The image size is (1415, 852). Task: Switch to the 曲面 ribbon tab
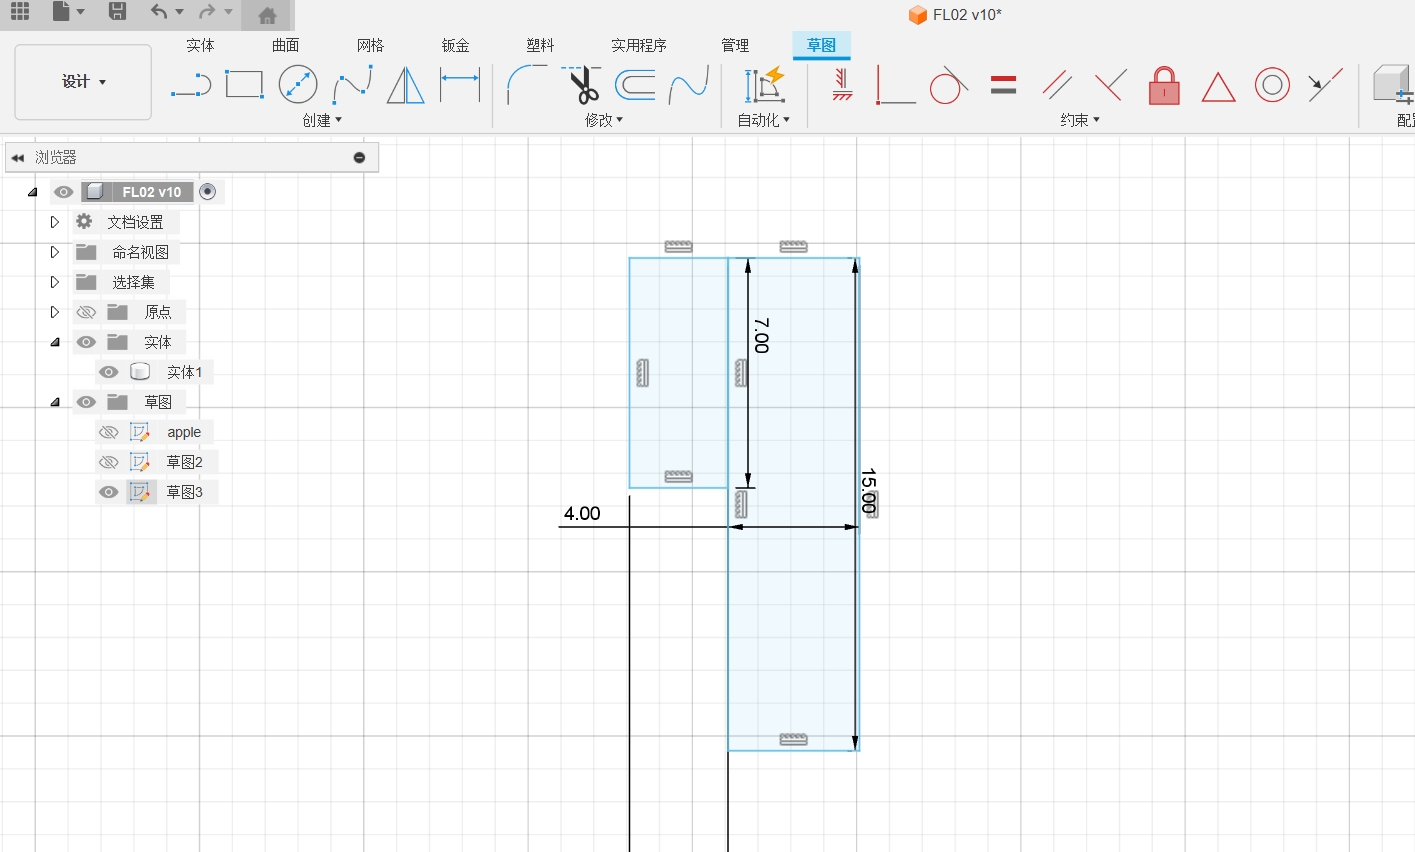coord(285,45)
